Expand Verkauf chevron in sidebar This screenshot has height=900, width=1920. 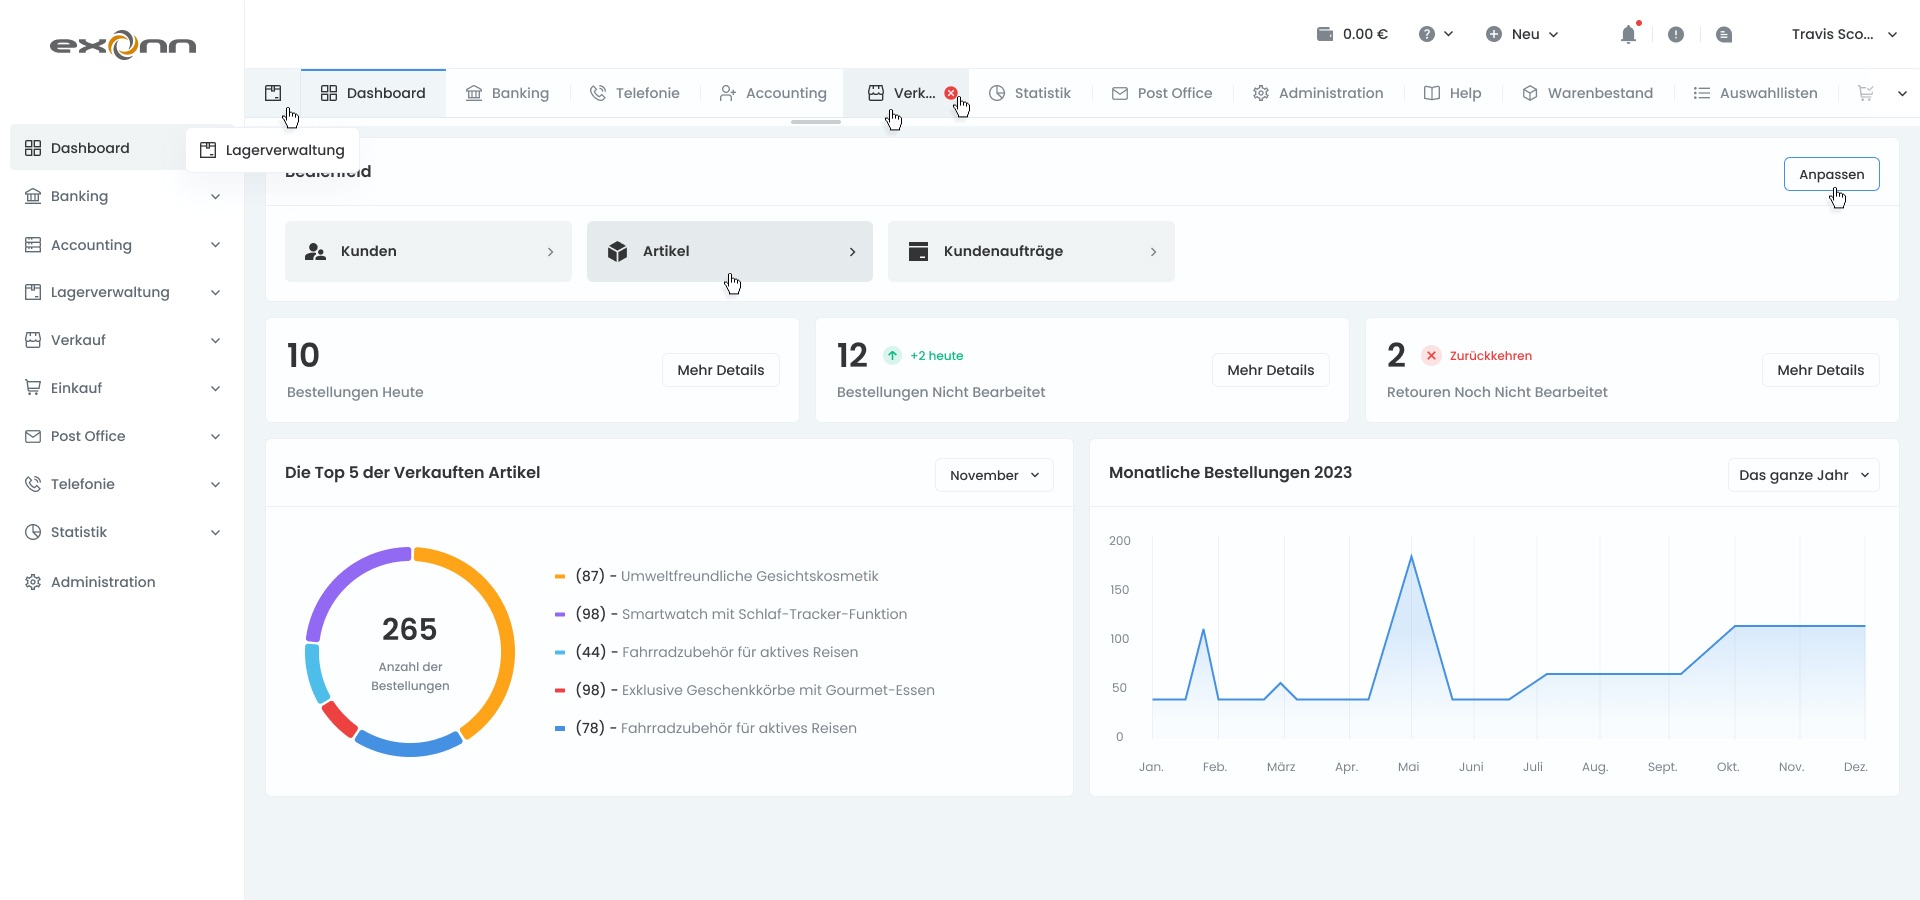click(x=215, y=341)
